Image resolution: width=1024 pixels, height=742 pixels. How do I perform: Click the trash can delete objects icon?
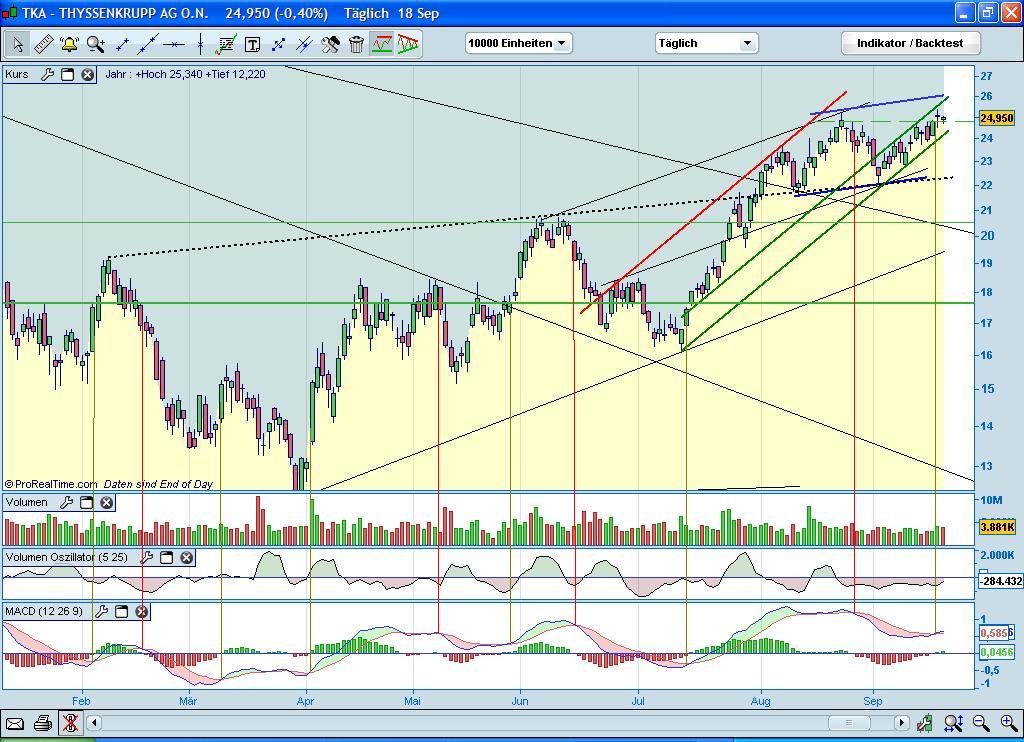point(356,44)
